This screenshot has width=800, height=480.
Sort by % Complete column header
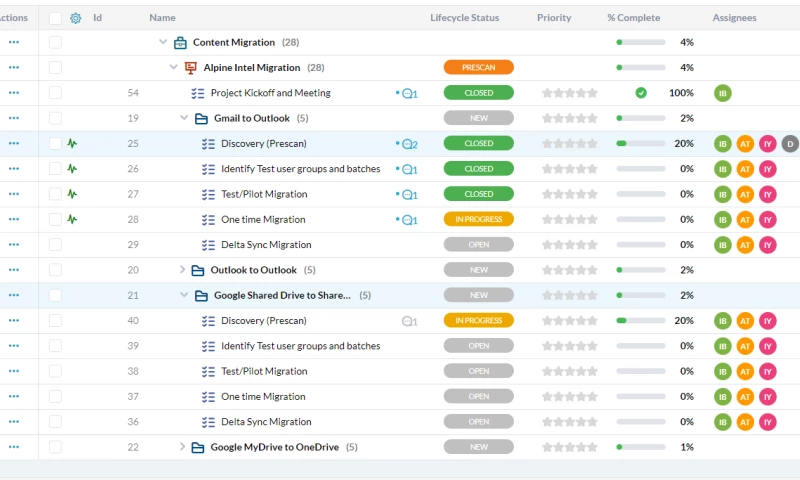coord(634,18)
